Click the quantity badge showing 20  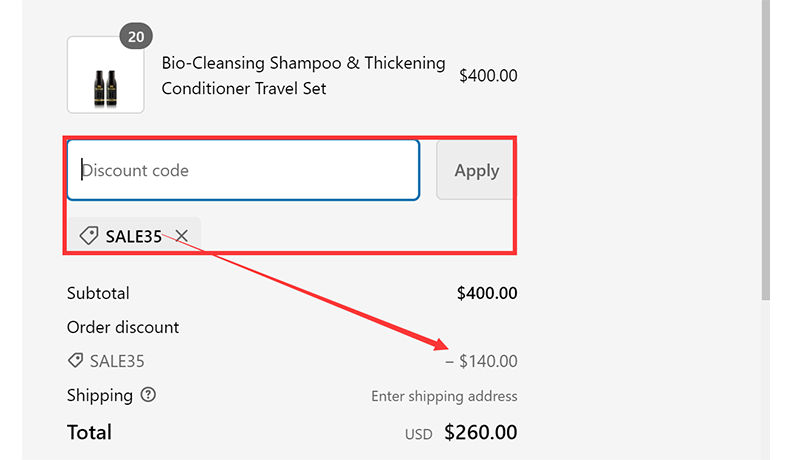coord(136,37)
